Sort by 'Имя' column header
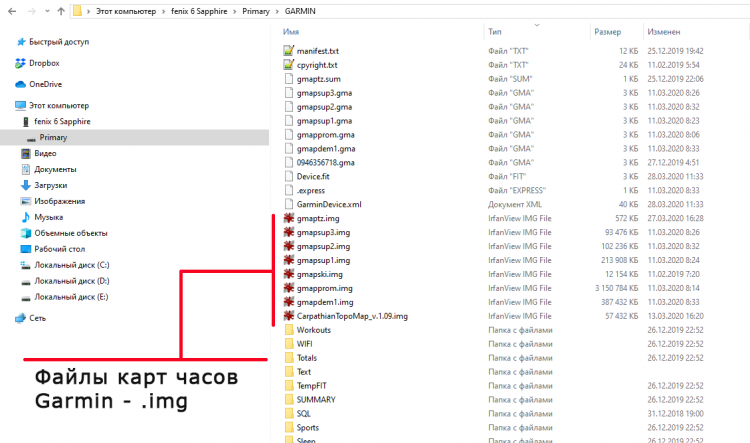The width and height of the screenshot is (750, 443). point(291,32)
